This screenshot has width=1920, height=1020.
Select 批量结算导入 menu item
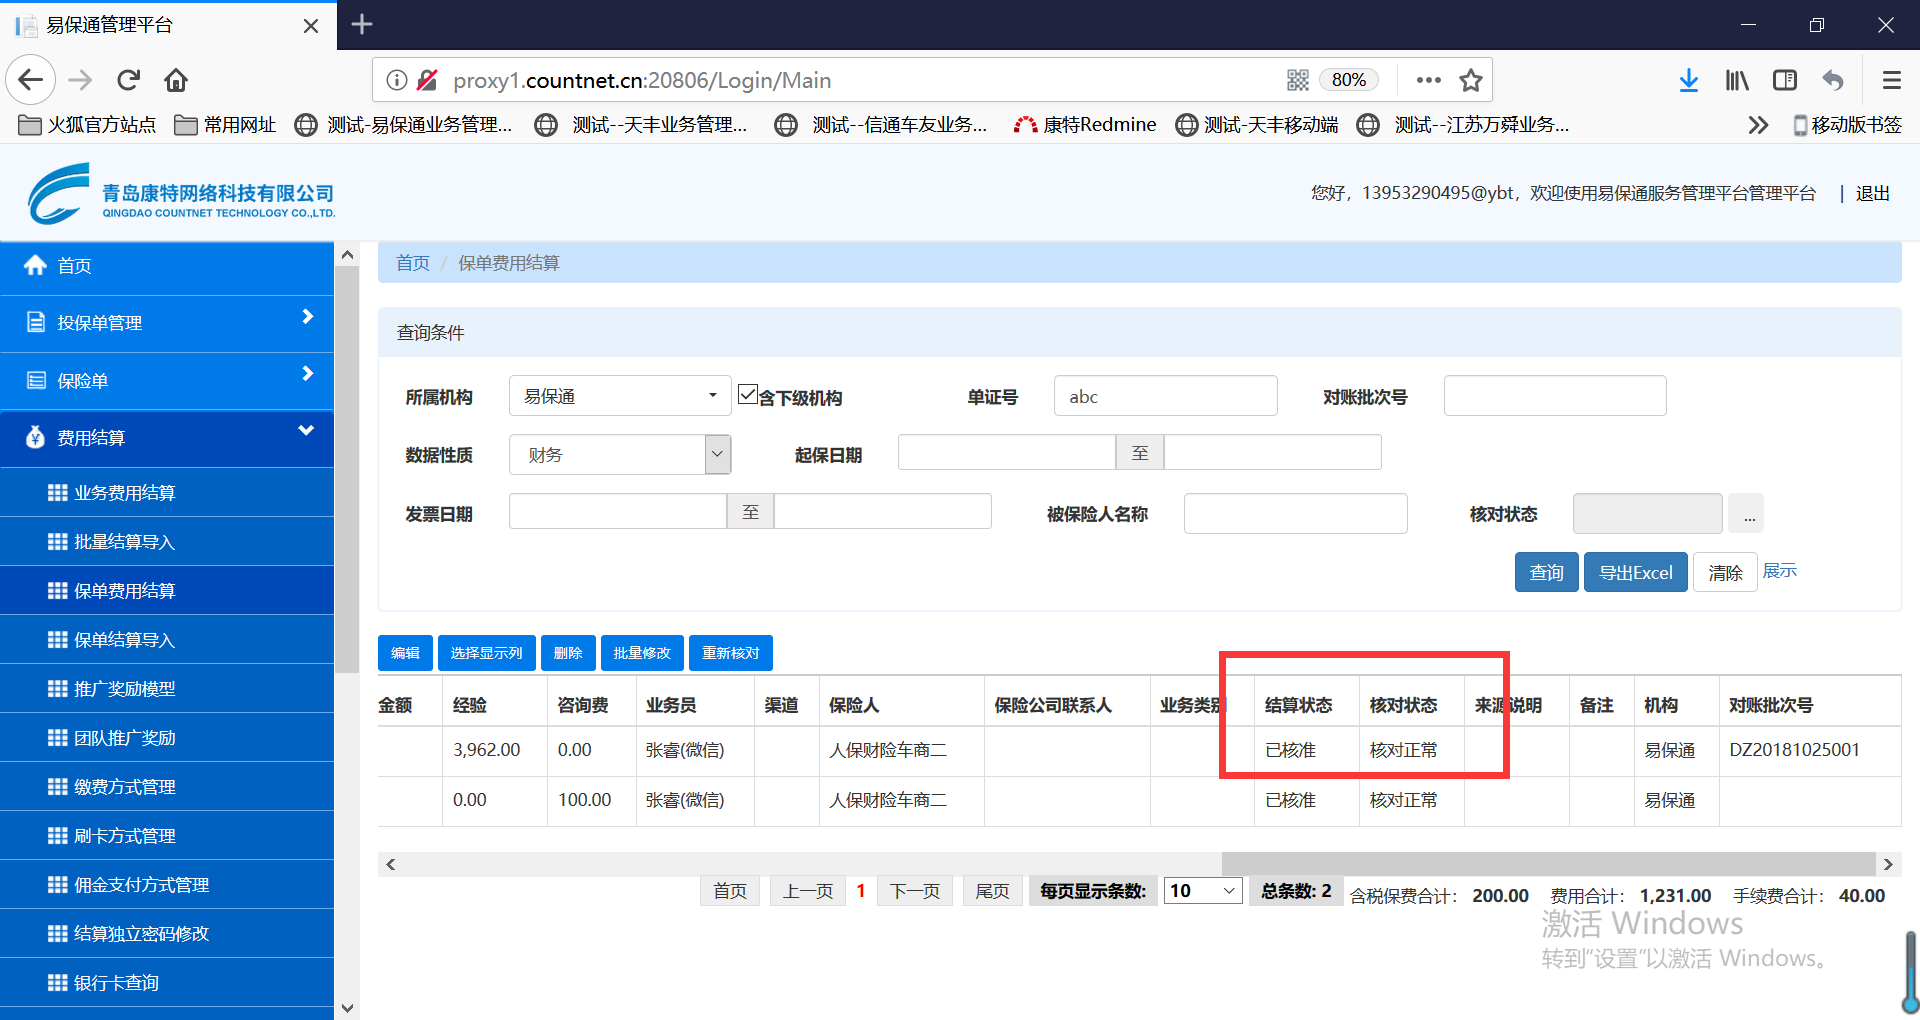pyautogui.click(x=125, y=542)
